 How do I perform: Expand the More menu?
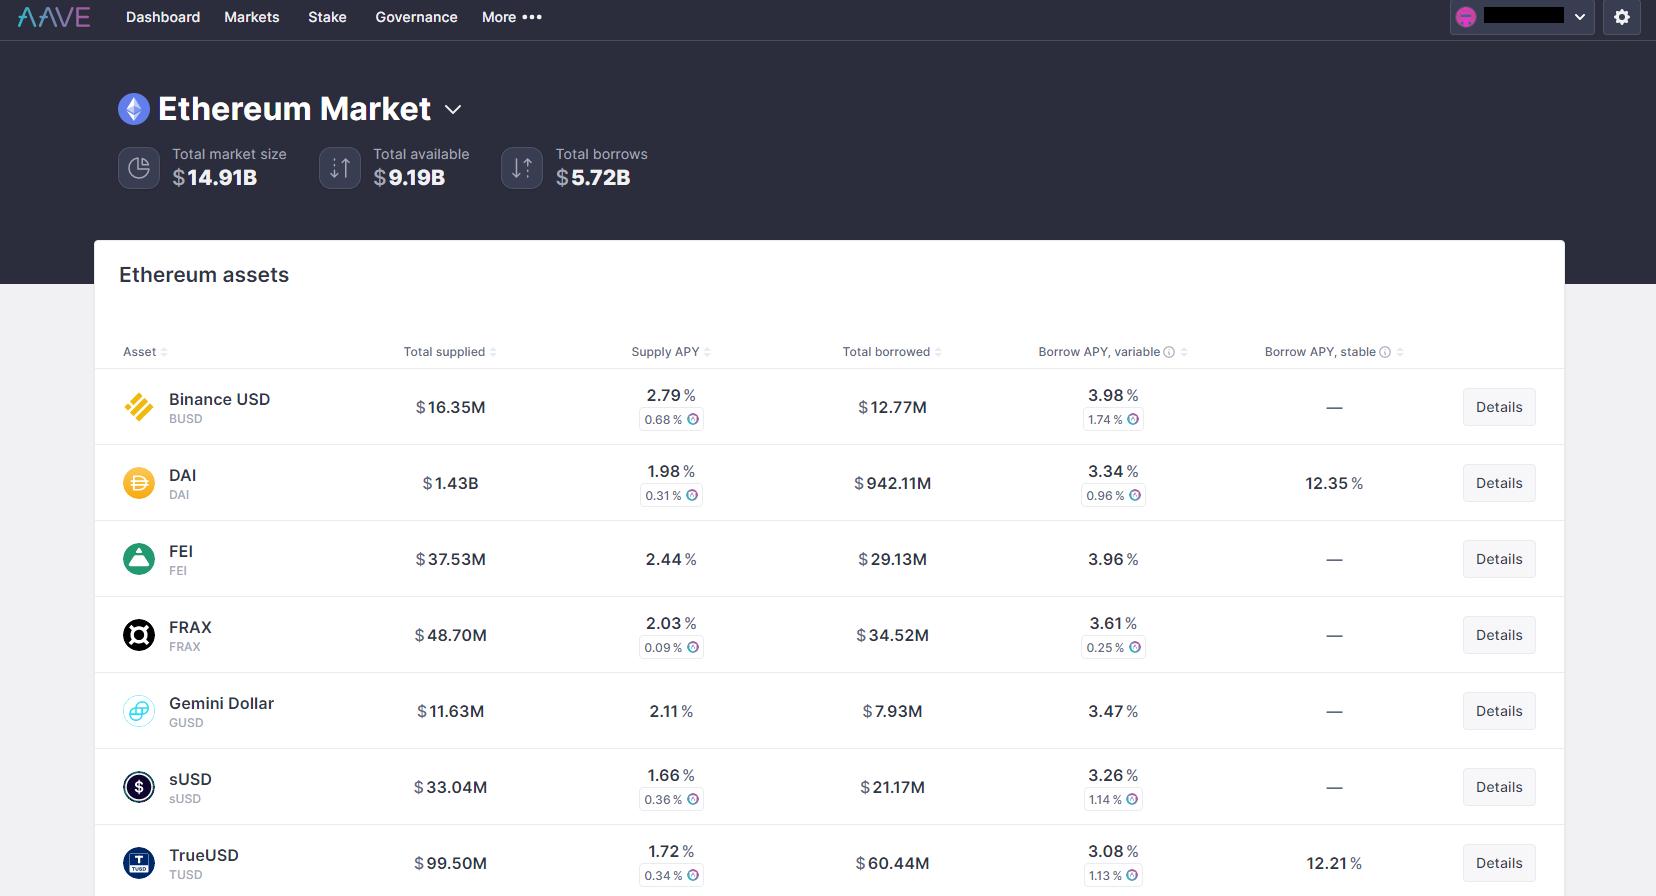pyautogui.click(x=511, y=17)
